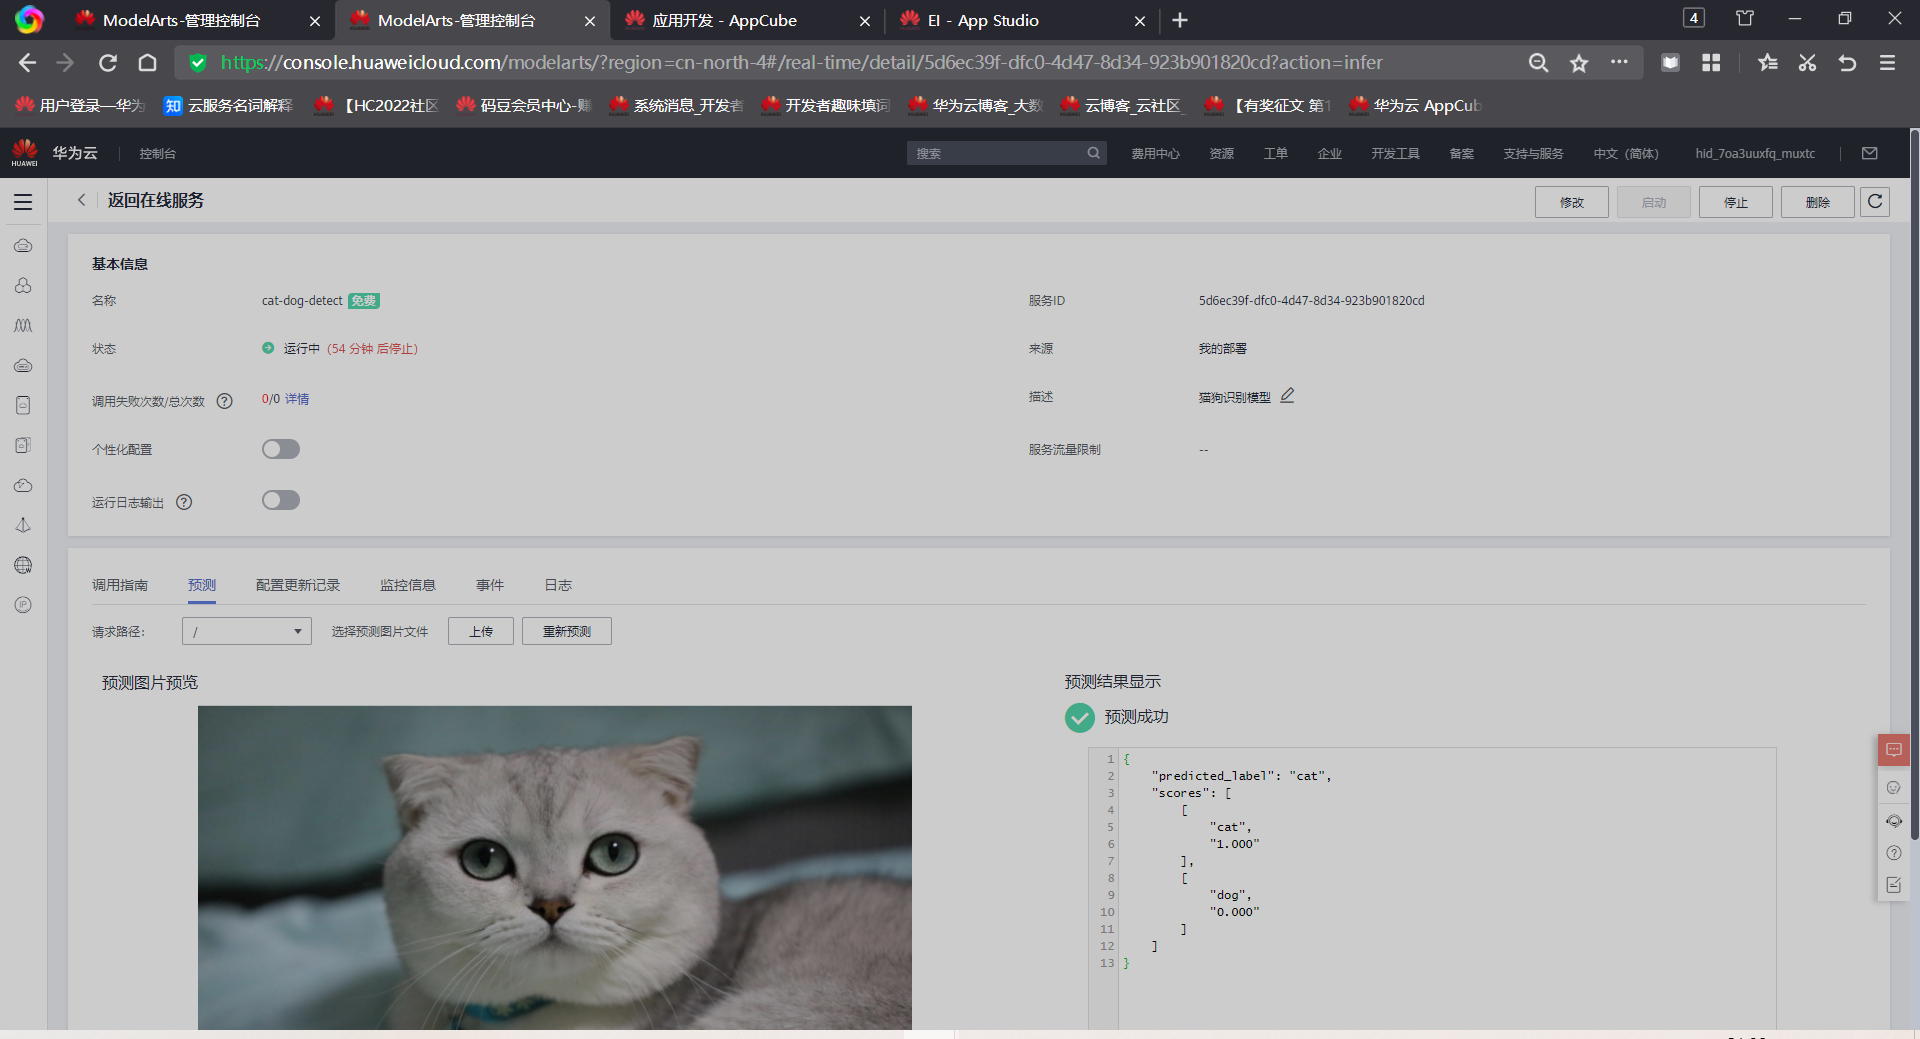Screen dimensions: 1920x1039
Task: Go to browser home page
Action: click(x=147, y=63)
